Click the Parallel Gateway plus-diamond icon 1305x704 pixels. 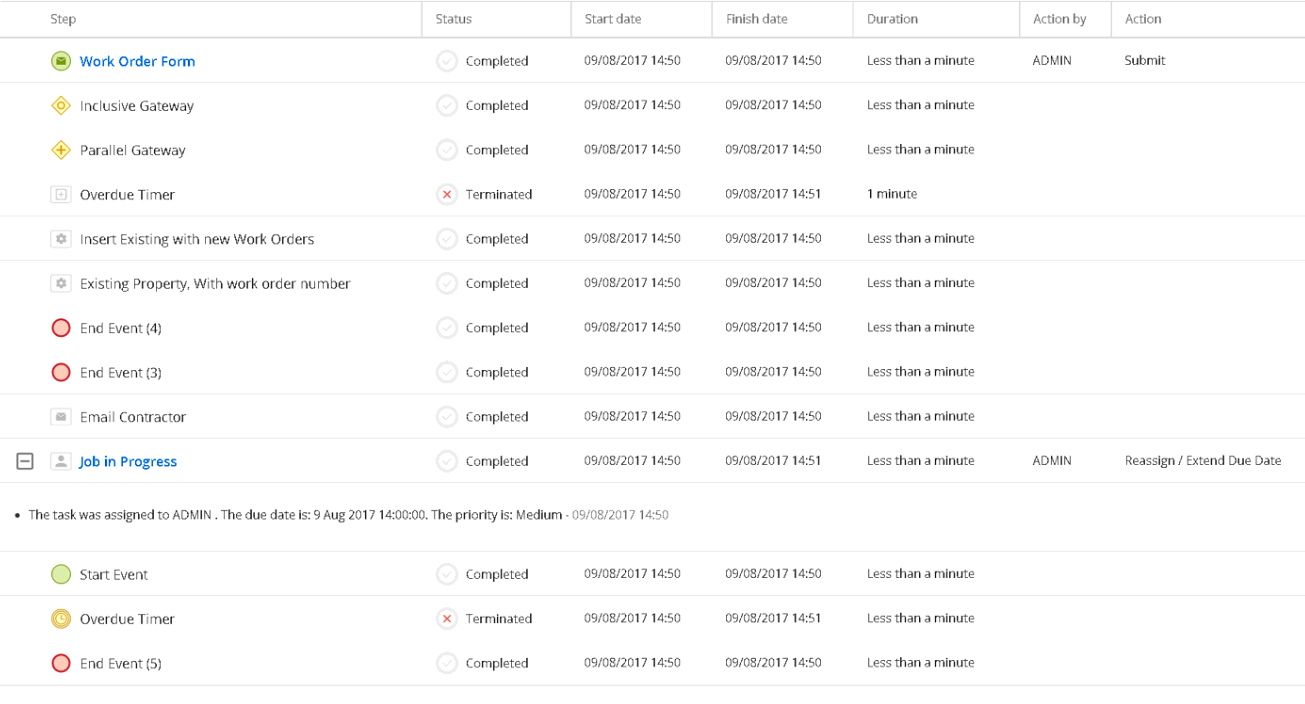[61, 150]
